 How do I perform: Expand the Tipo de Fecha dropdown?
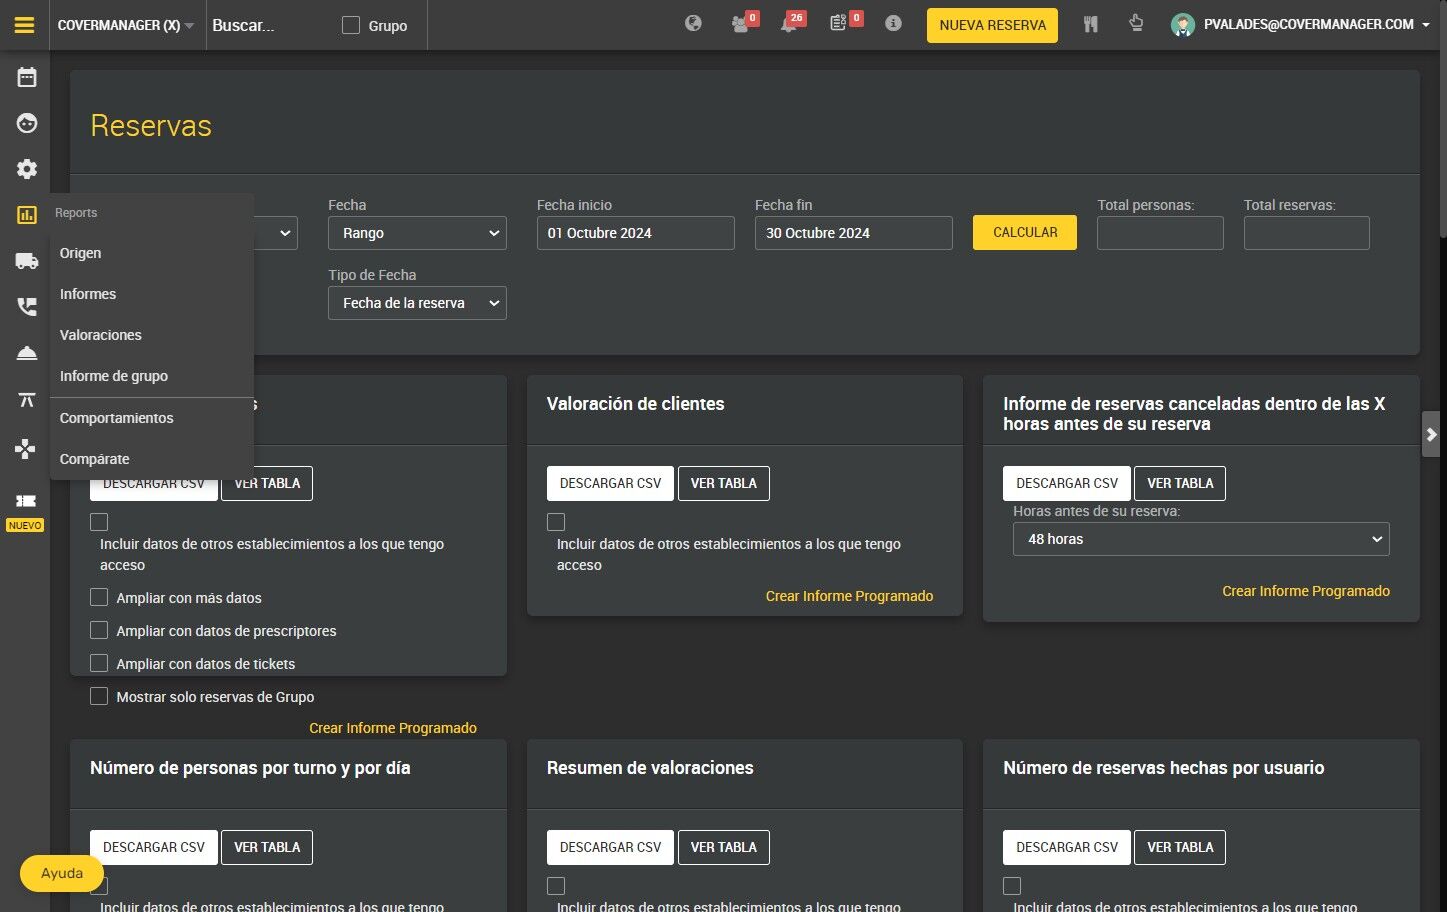click(417, 303)
